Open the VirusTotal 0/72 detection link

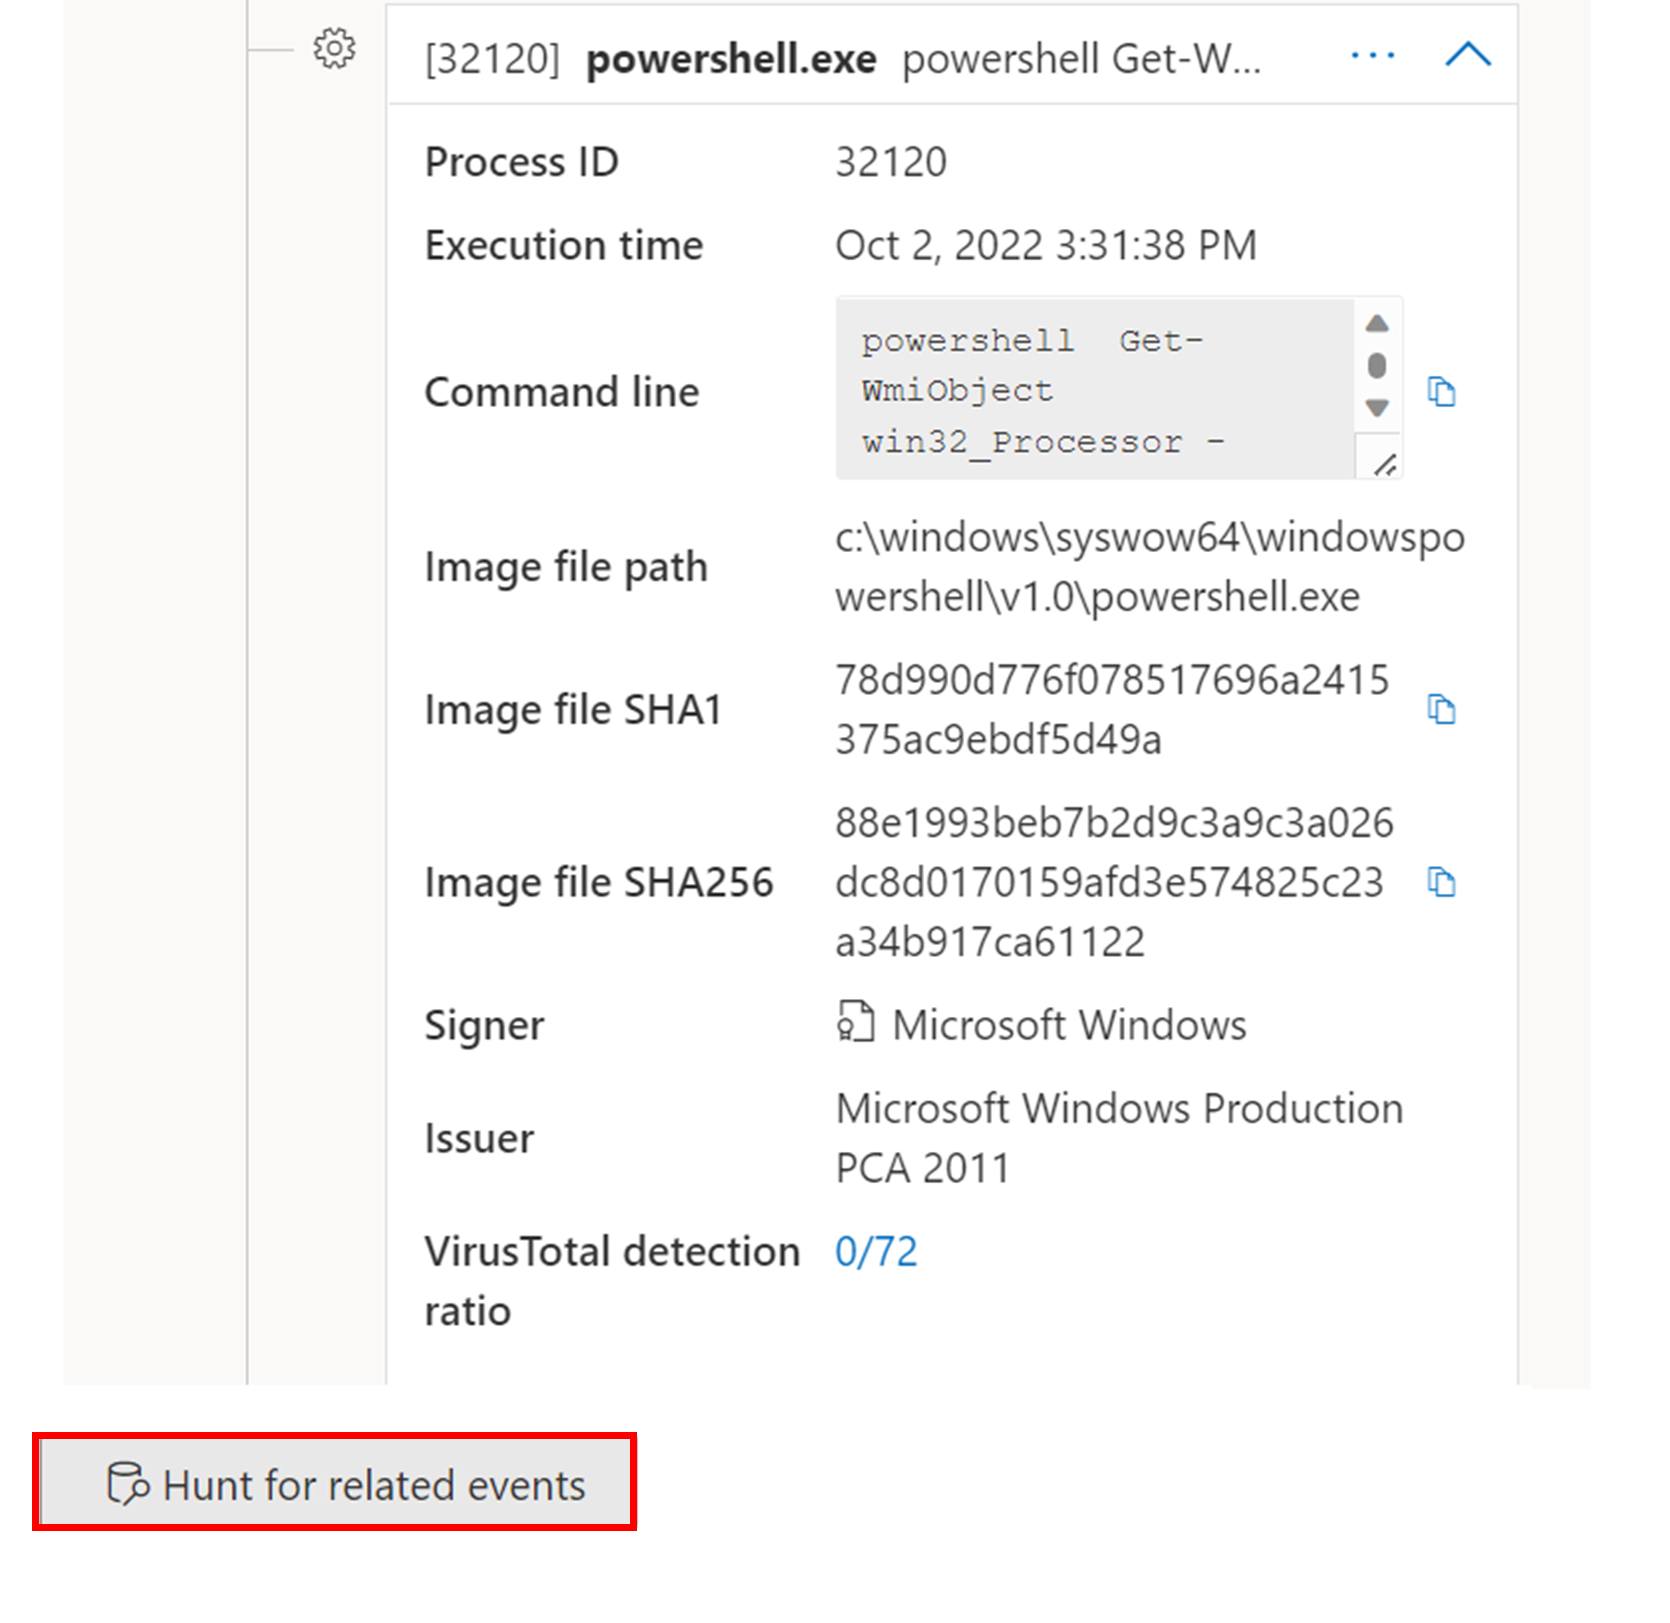tap(876, 1251)
